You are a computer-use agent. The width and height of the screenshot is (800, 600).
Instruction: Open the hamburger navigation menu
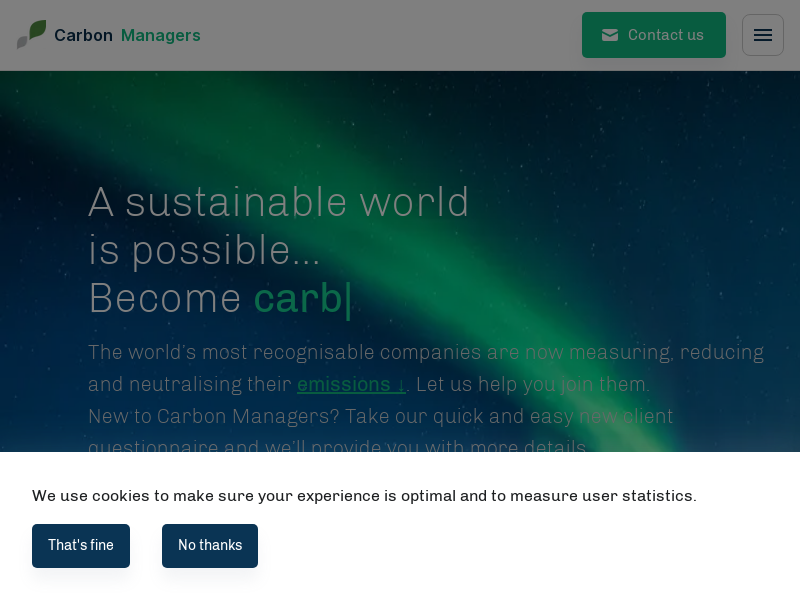point(762,35)
